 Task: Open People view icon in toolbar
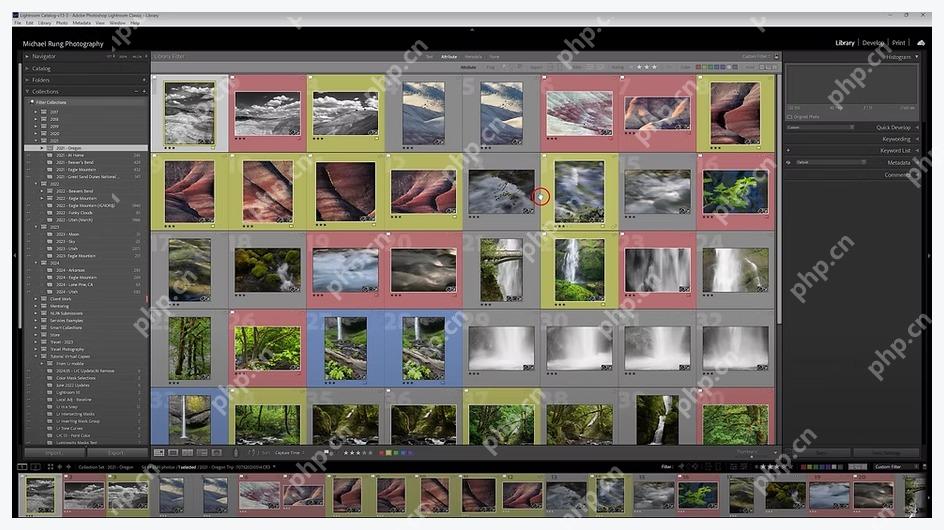(217, 452)
